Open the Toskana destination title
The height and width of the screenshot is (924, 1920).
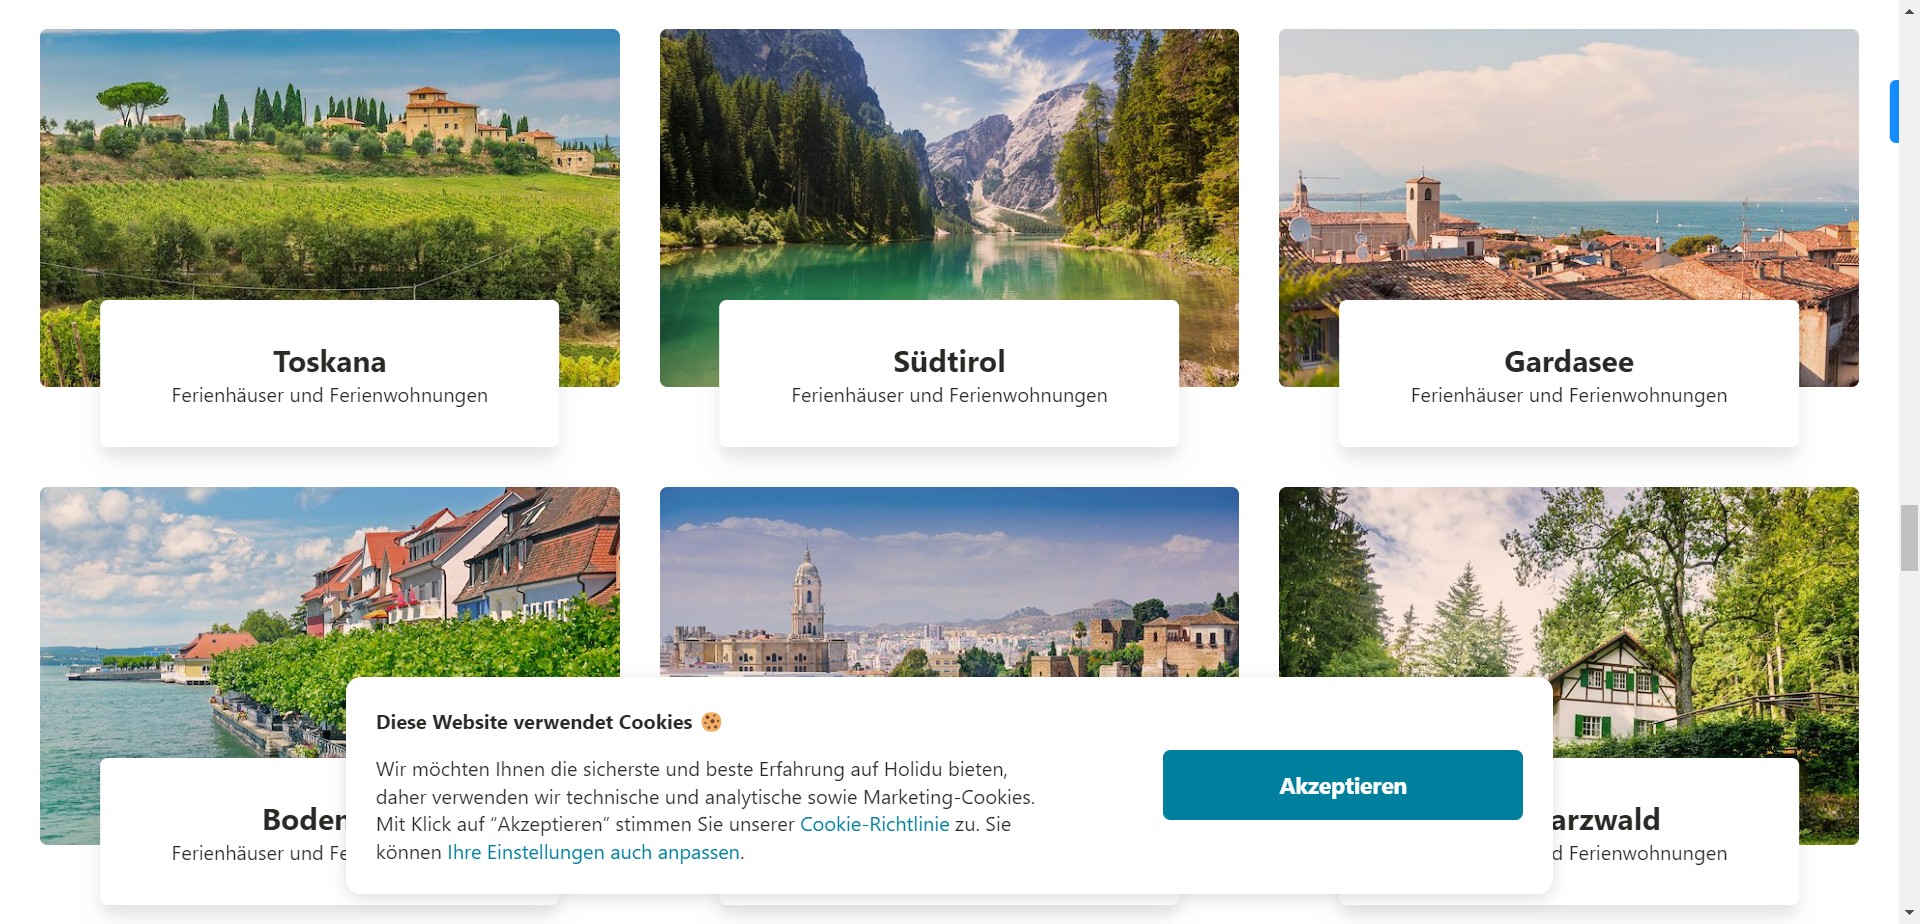tap(329, 361)
